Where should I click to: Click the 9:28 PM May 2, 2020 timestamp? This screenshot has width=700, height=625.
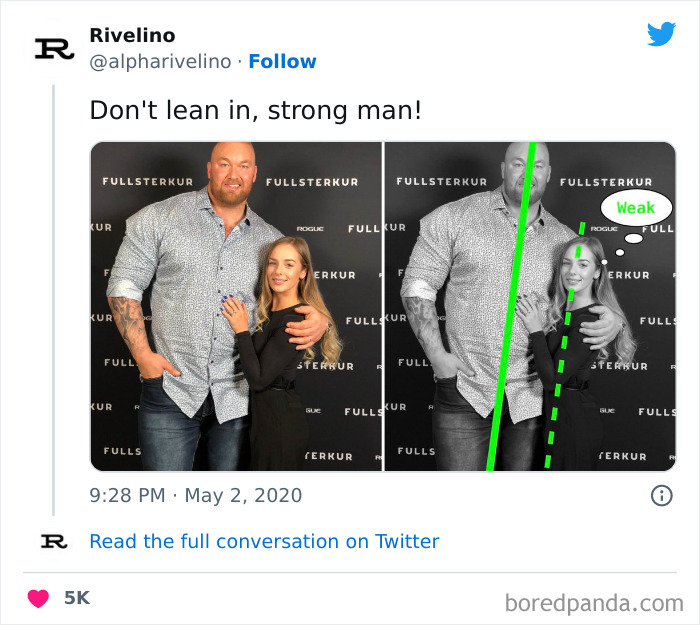[x=195, y=495]
